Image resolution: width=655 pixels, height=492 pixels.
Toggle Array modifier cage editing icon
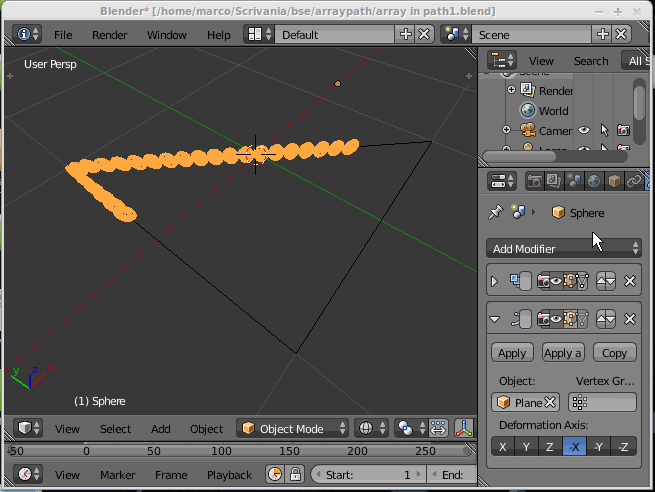click(x=582, y=281)
